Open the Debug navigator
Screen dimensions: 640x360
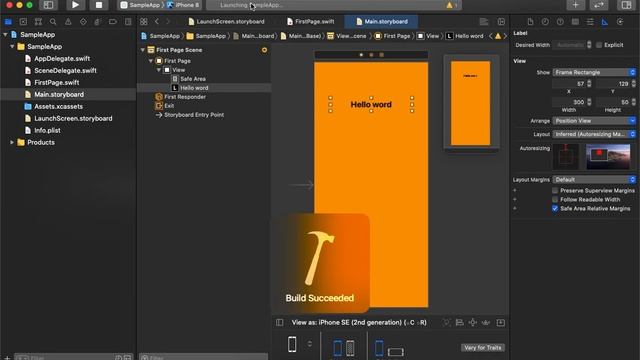98,22
